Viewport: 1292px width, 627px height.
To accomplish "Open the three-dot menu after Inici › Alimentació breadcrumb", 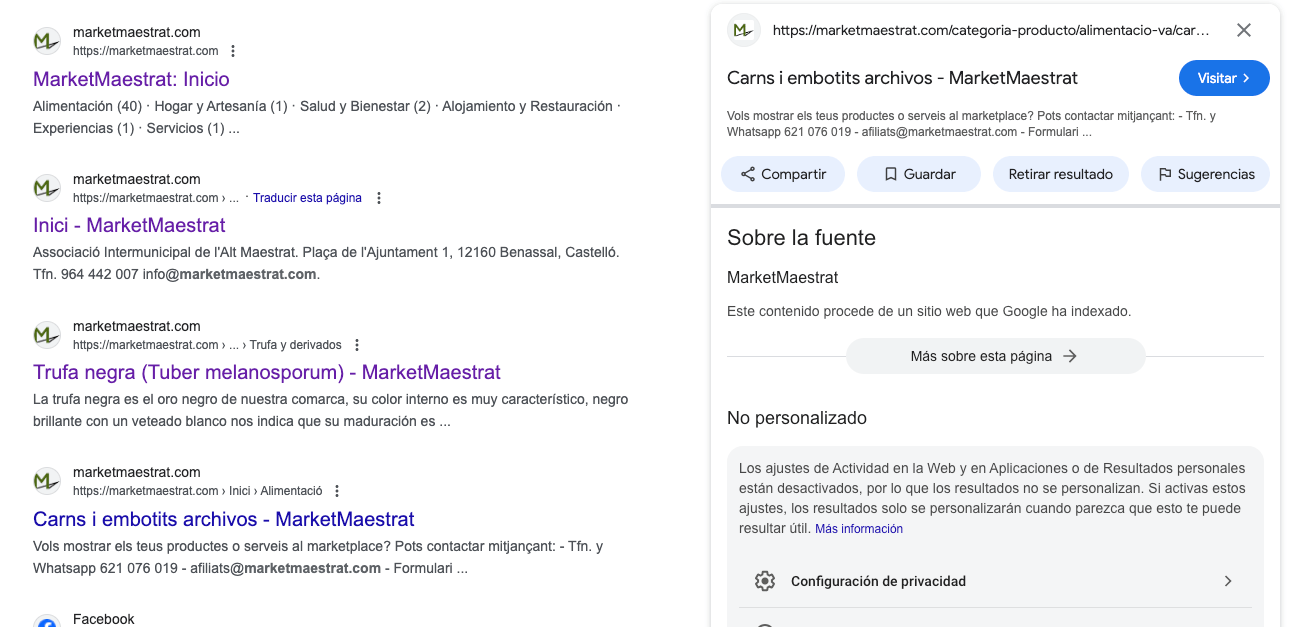I will click(x=337, y=491).
